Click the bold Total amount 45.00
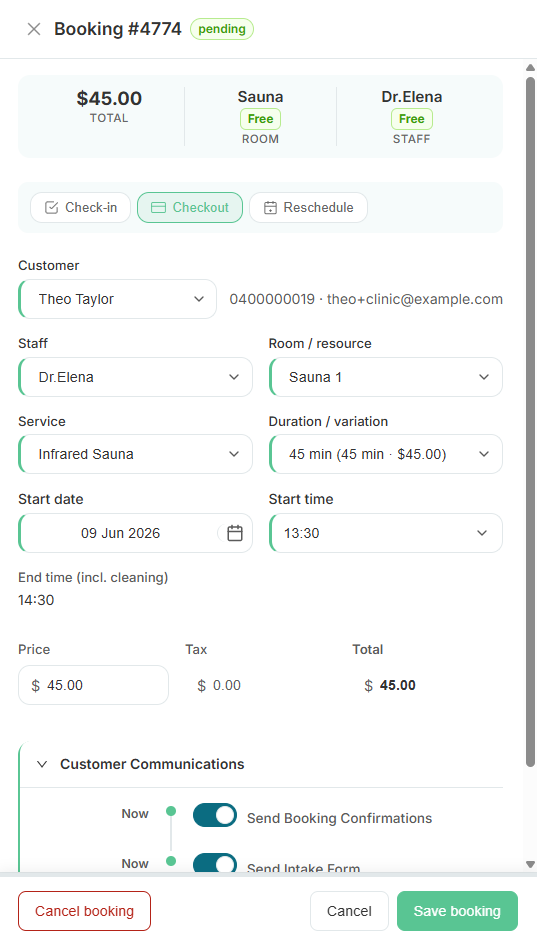This screenshot has width=537, height=942. click(398, 685)
